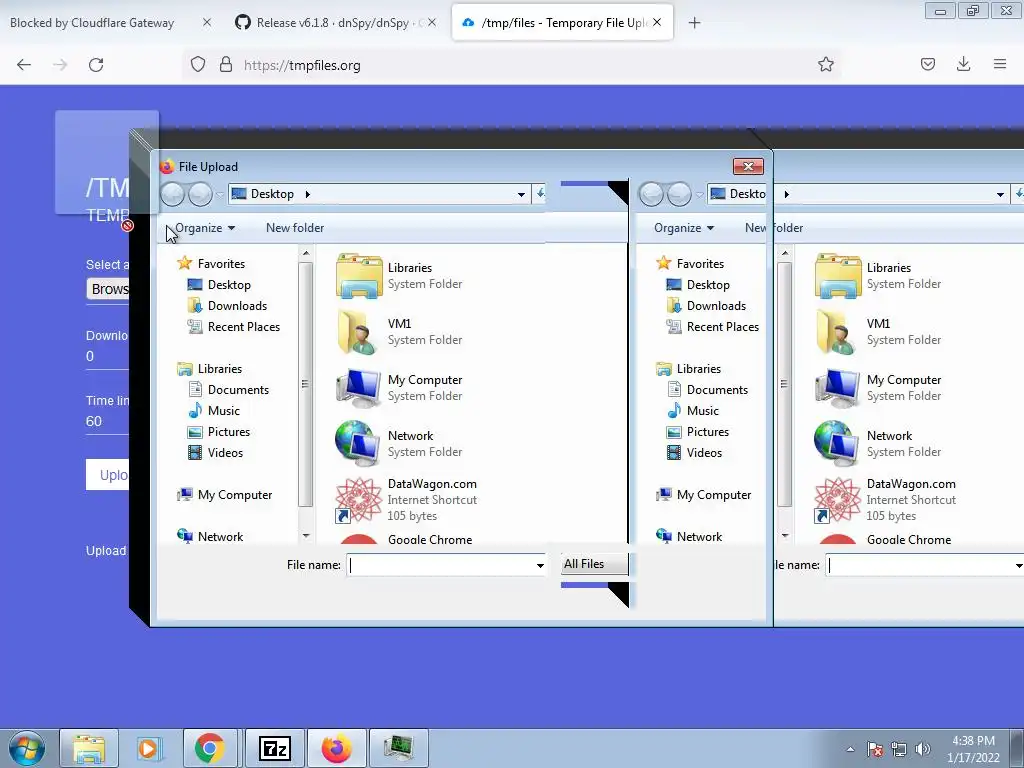Click Favorites star in left dialog sidebar
Viewport: 1024px width, 768px height.
click(185, 263)
